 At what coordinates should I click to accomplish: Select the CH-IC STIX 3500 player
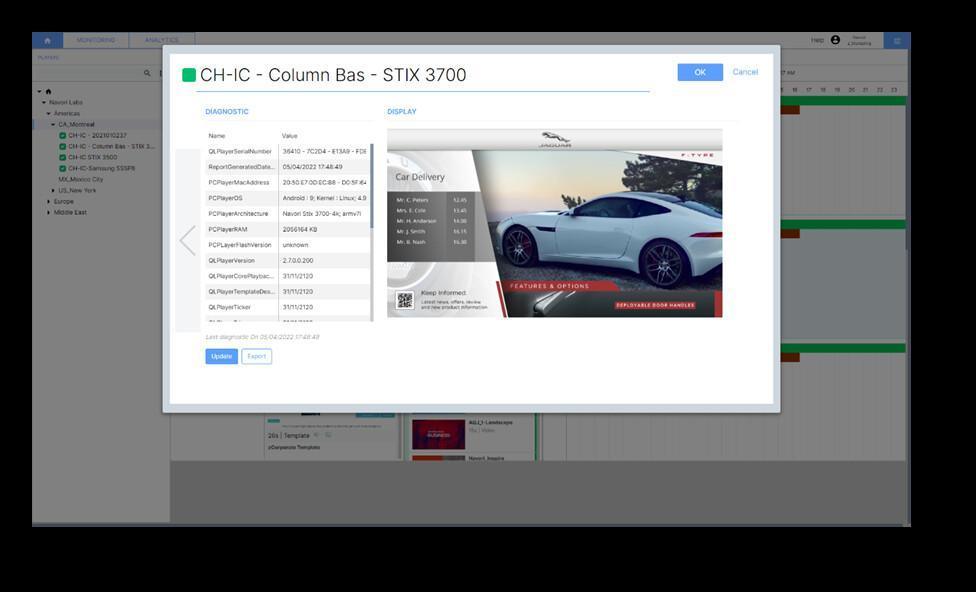click(93, 157)
